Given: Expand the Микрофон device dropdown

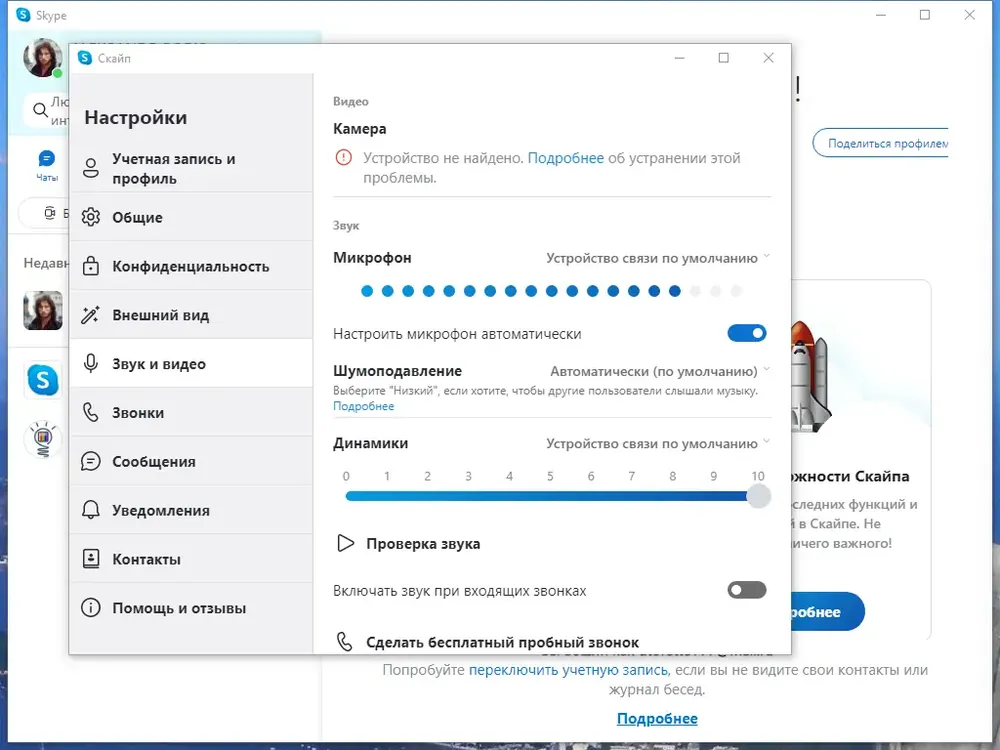Looking at the screenshot, I should click(658, 258).
